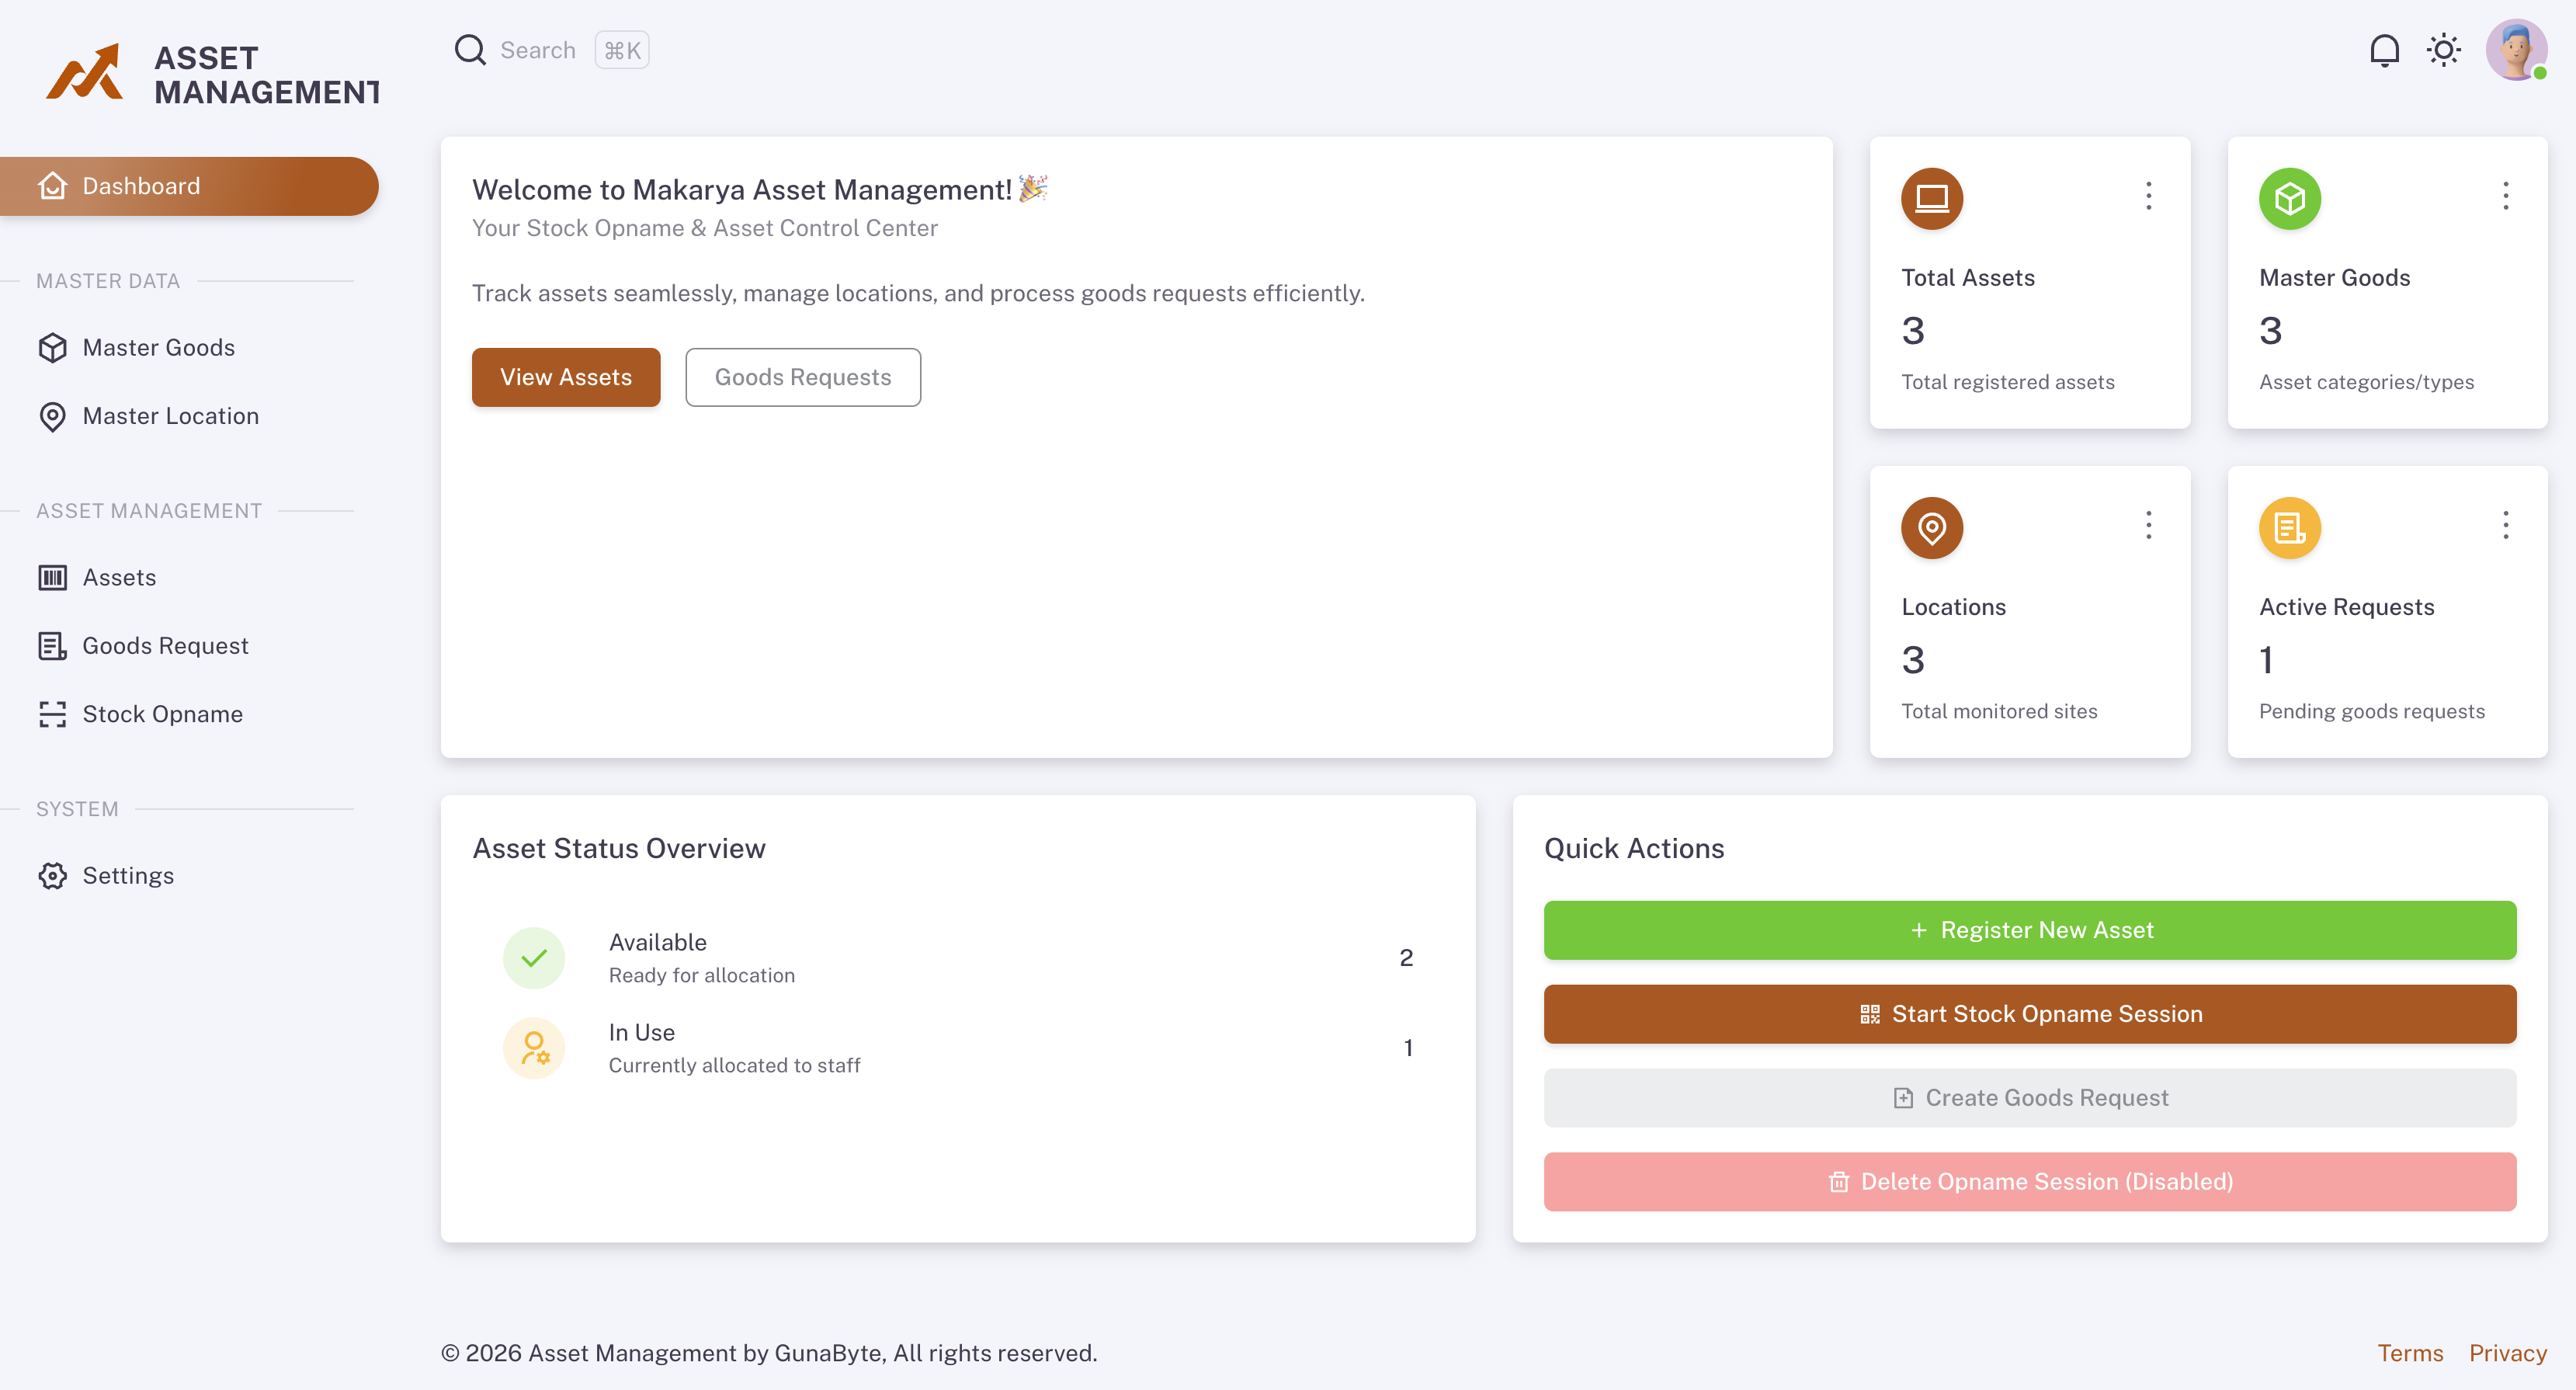Image resolution: width=2576 pixels, height=1390 pixels.
Task: Go to Dashboard in sidebar
Action: (189, 186)
